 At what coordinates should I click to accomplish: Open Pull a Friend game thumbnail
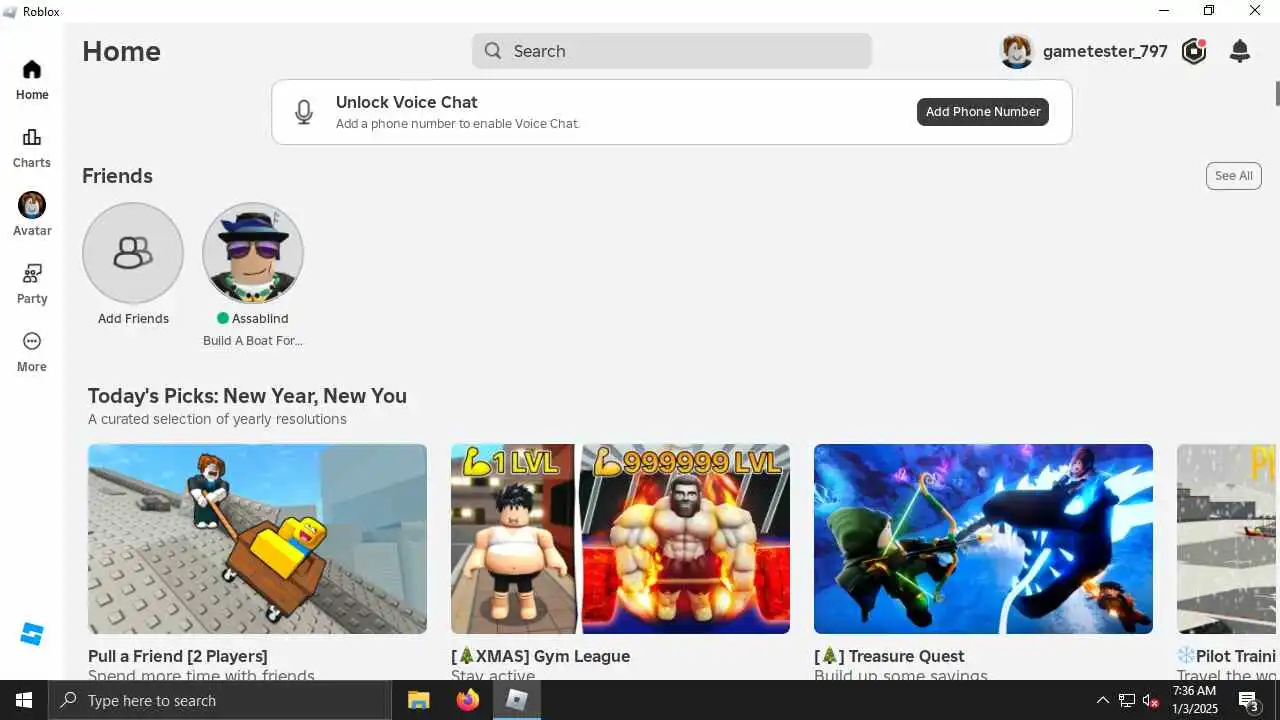(257, 539)
